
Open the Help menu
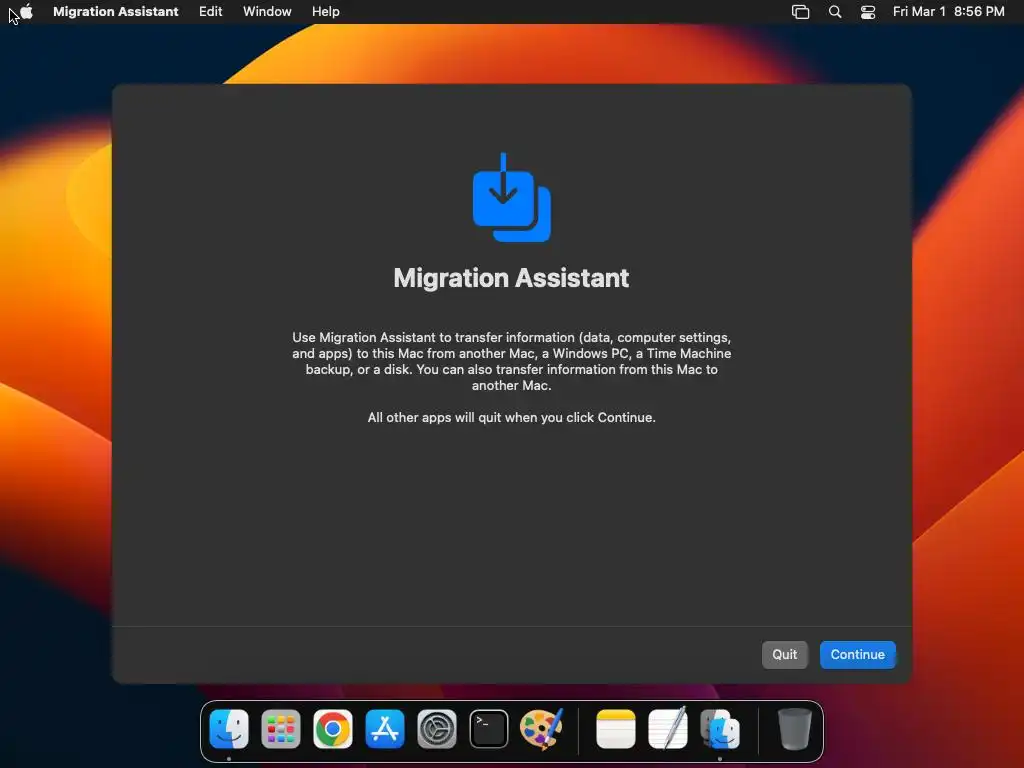point(325,11)
